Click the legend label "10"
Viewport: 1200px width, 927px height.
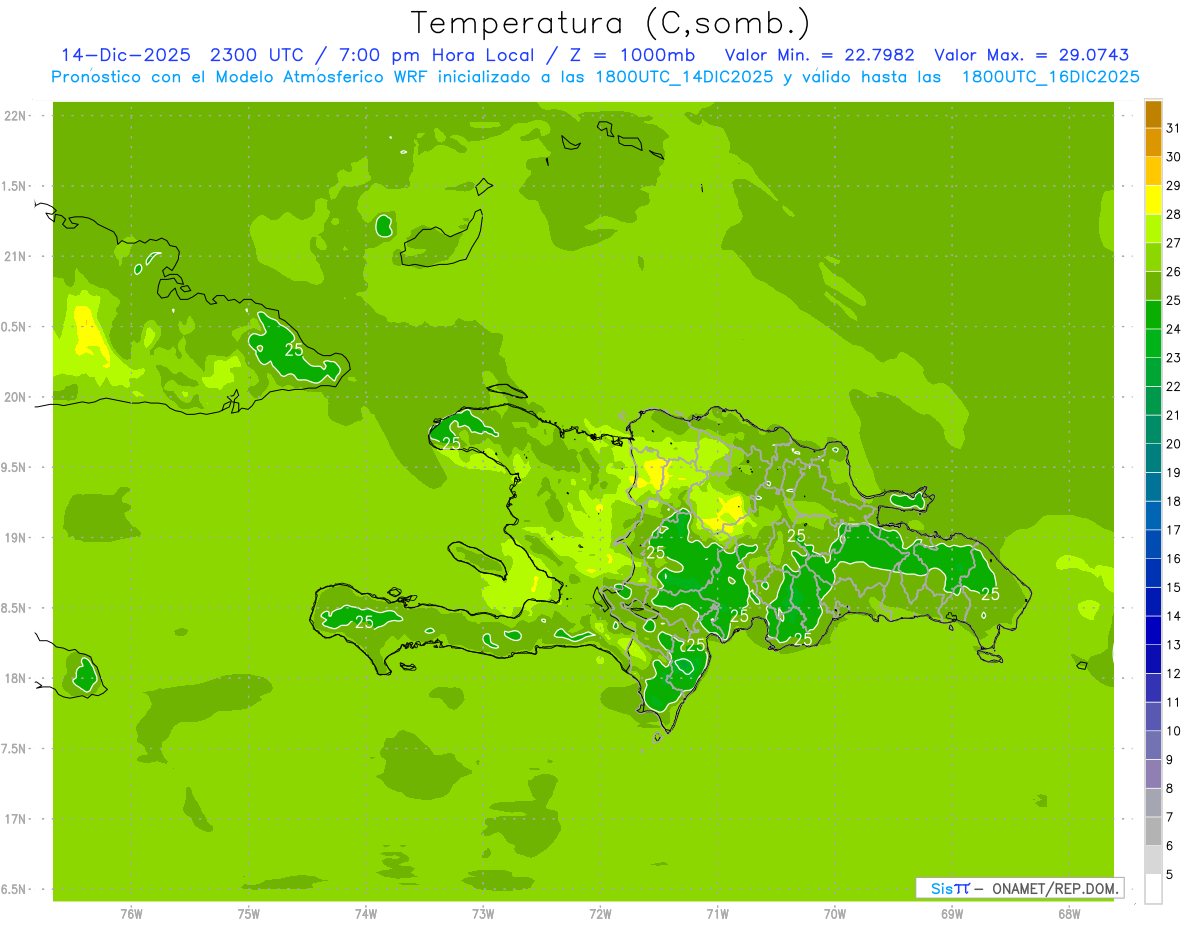[1174, 732]
